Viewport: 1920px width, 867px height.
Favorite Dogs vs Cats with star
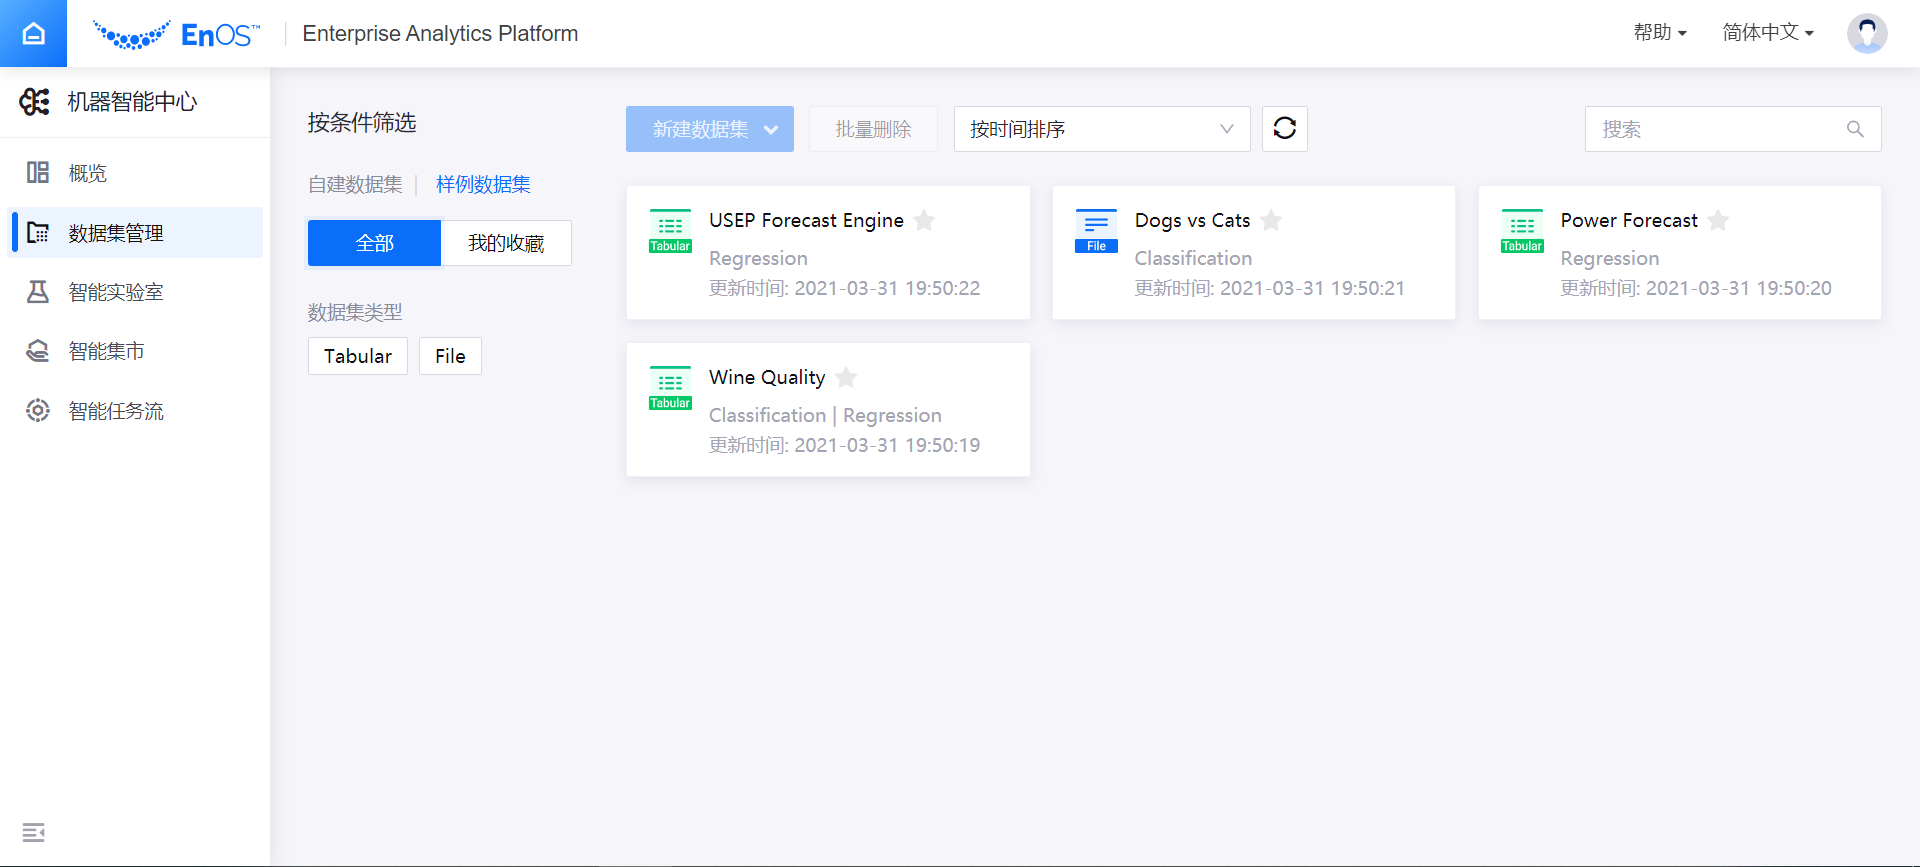1271,220
